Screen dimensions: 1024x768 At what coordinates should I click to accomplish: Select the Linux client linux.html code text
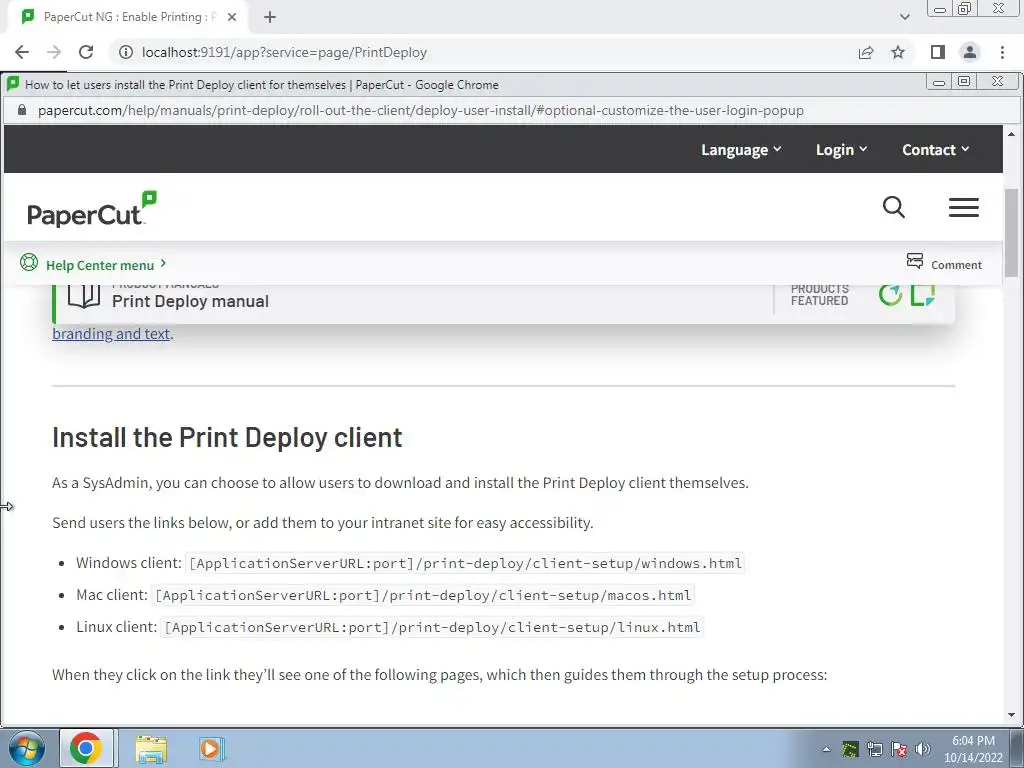pyautogui.click(x=432, y=627)
